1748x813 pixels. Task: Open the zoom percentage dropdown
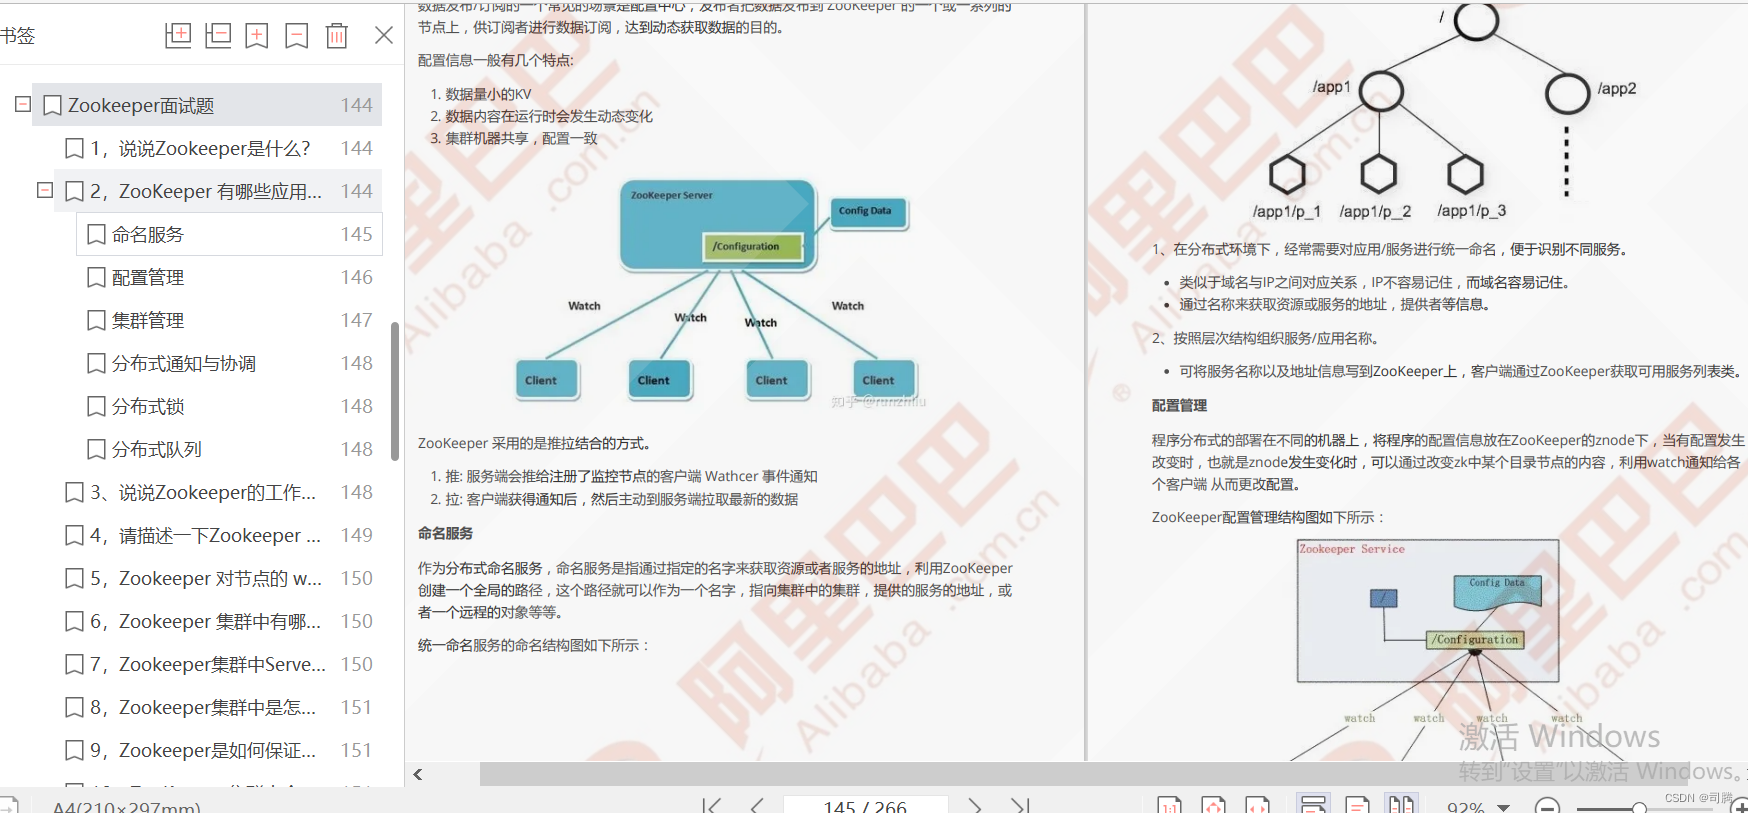click(1503, 807)
